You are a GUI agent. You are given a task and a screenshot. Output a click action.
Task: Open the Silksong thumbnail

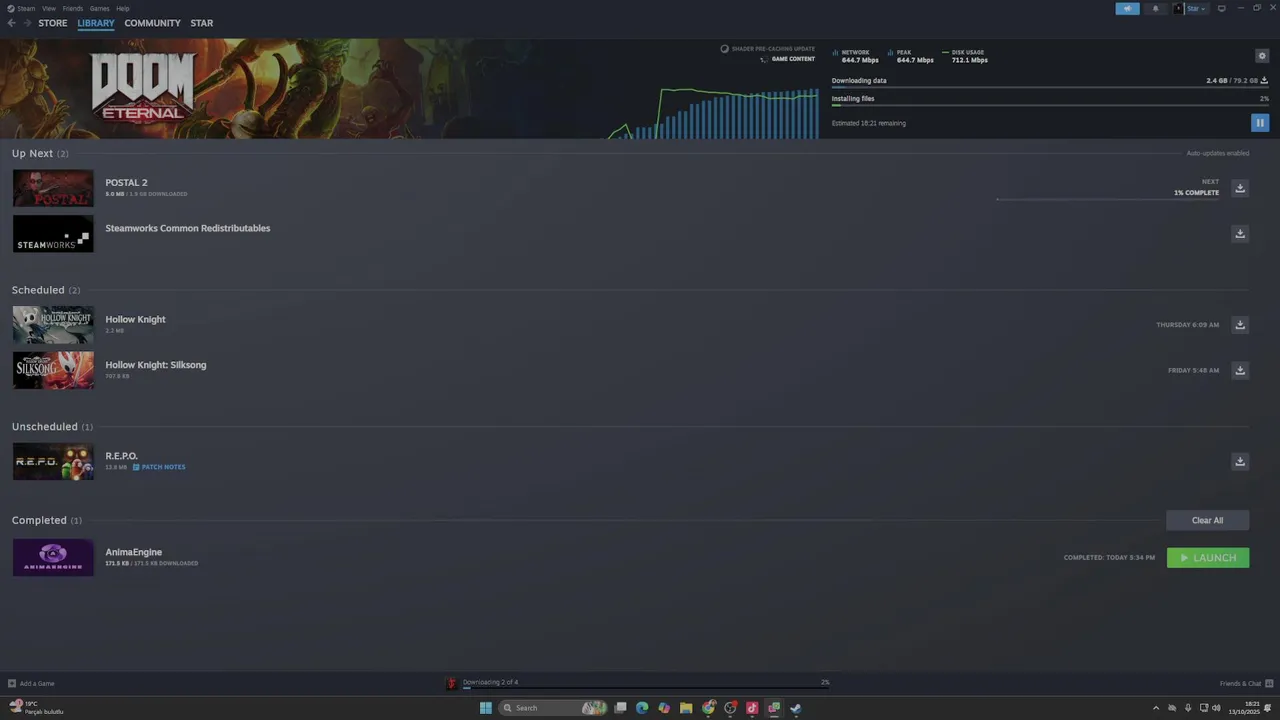click(53, 370)
